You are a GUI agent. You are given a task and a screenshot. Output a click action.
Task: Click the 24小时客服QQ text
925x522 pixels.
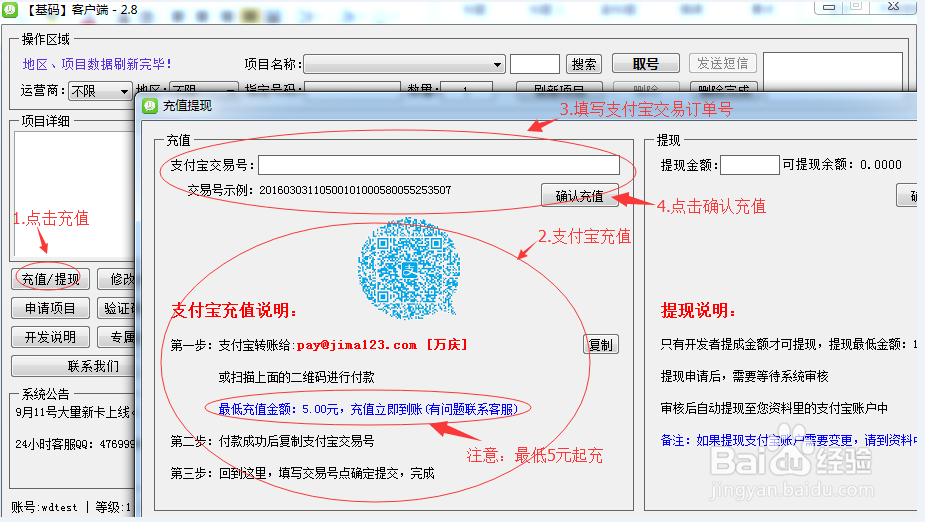pyautogui.click(x=75, y=444)
